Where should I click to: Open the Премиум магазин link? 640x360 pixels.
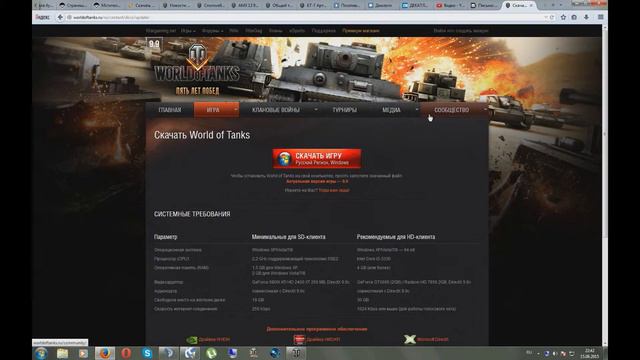click(x=361, y=31)
